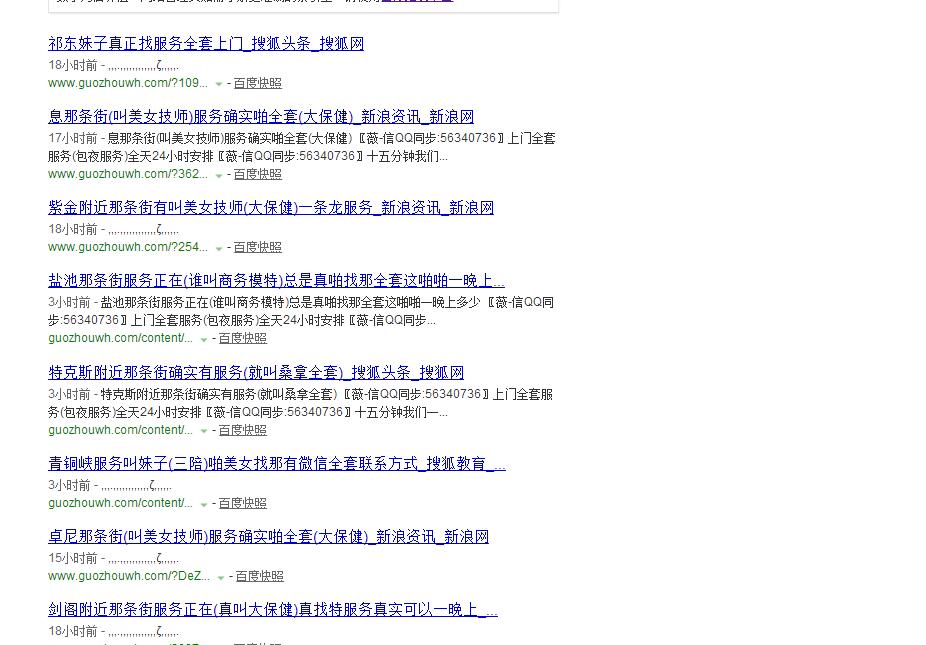926x645 pixels.
Task: Open the result titled 祁东妹子…搜狐头条_搜狐网
Action: pyautogui.click(x=206, y=43)
